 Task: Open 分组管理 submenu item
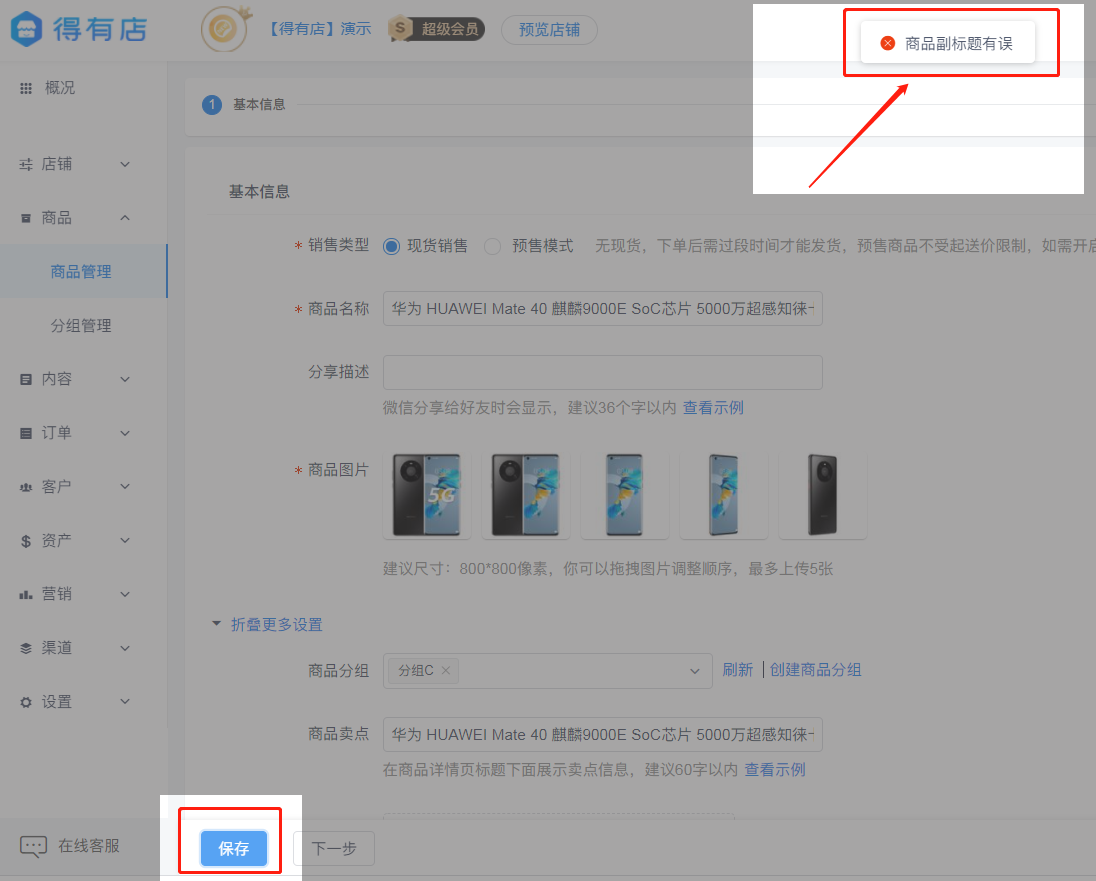coord(81,326)
